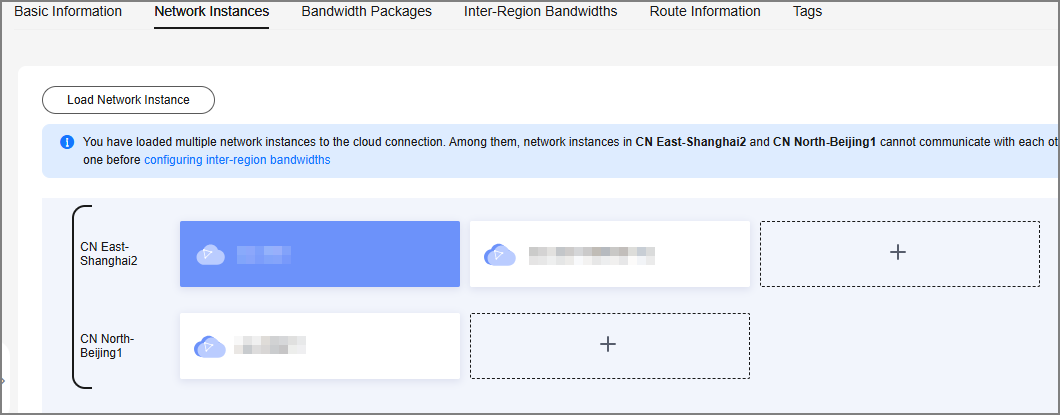
Task: Click the cloud icon in the white Shanghai2 card
Action: click(x=500, y=255)
